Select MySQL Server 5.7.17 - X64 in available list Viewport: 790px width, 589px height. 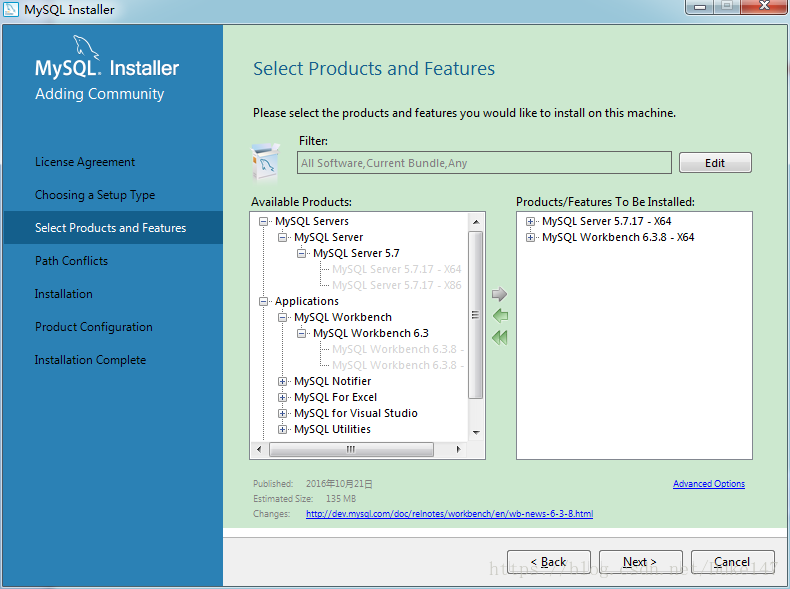point(397,270)
